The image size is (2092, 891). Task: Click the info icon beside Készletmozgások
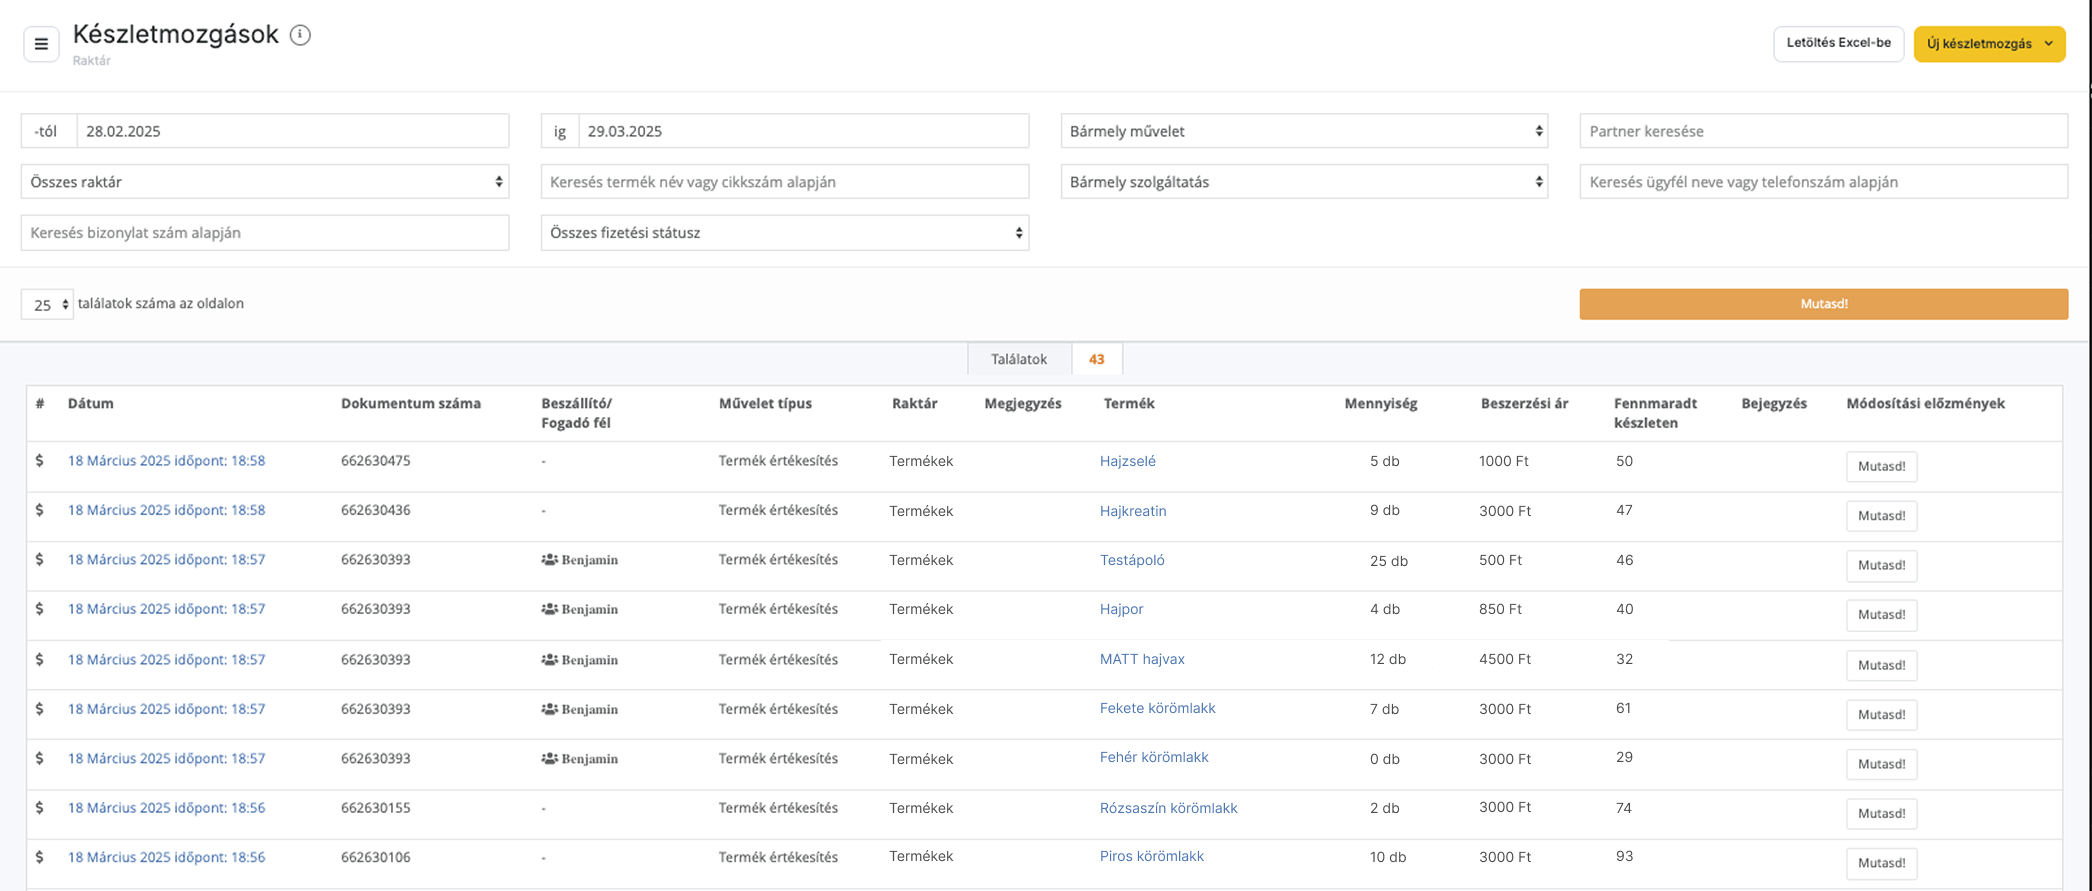coord(300,35)
